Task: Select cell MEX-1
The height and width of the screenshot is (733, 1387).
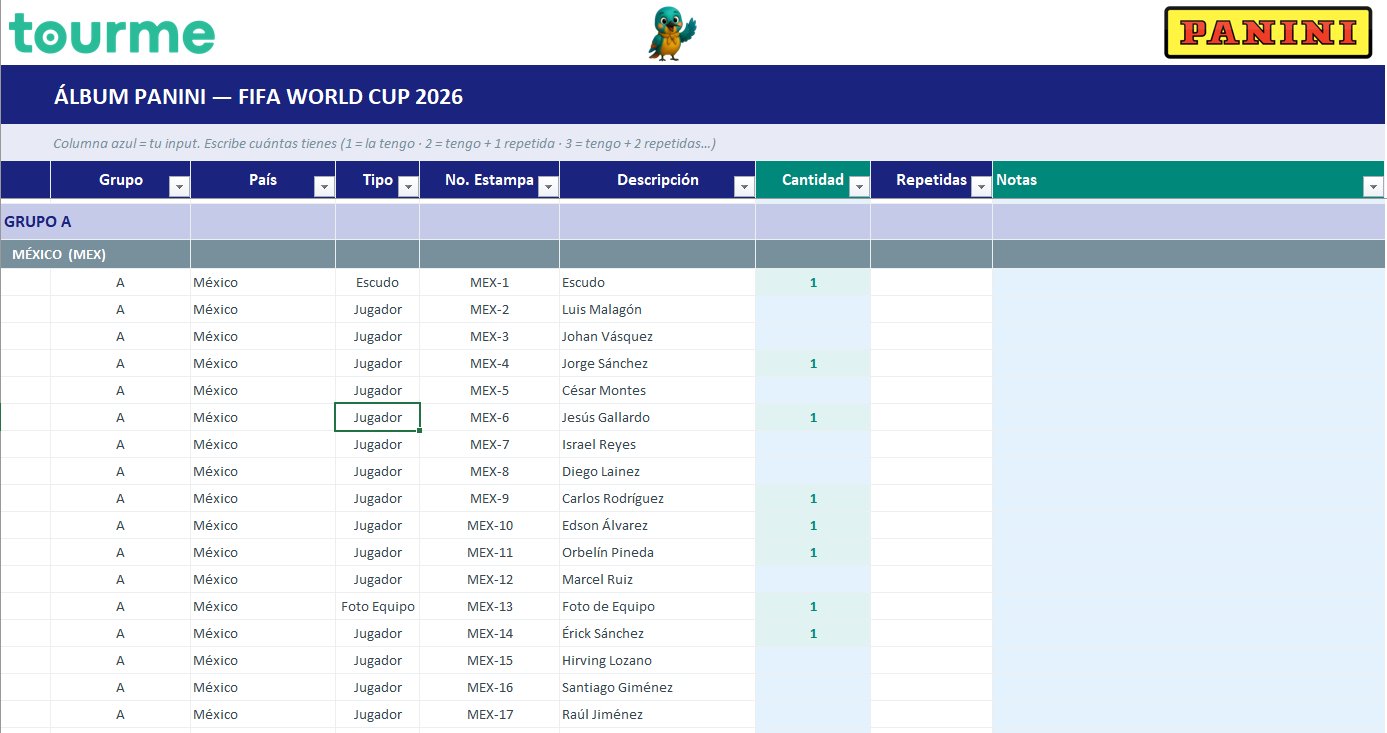Action: tap(489, 283)
